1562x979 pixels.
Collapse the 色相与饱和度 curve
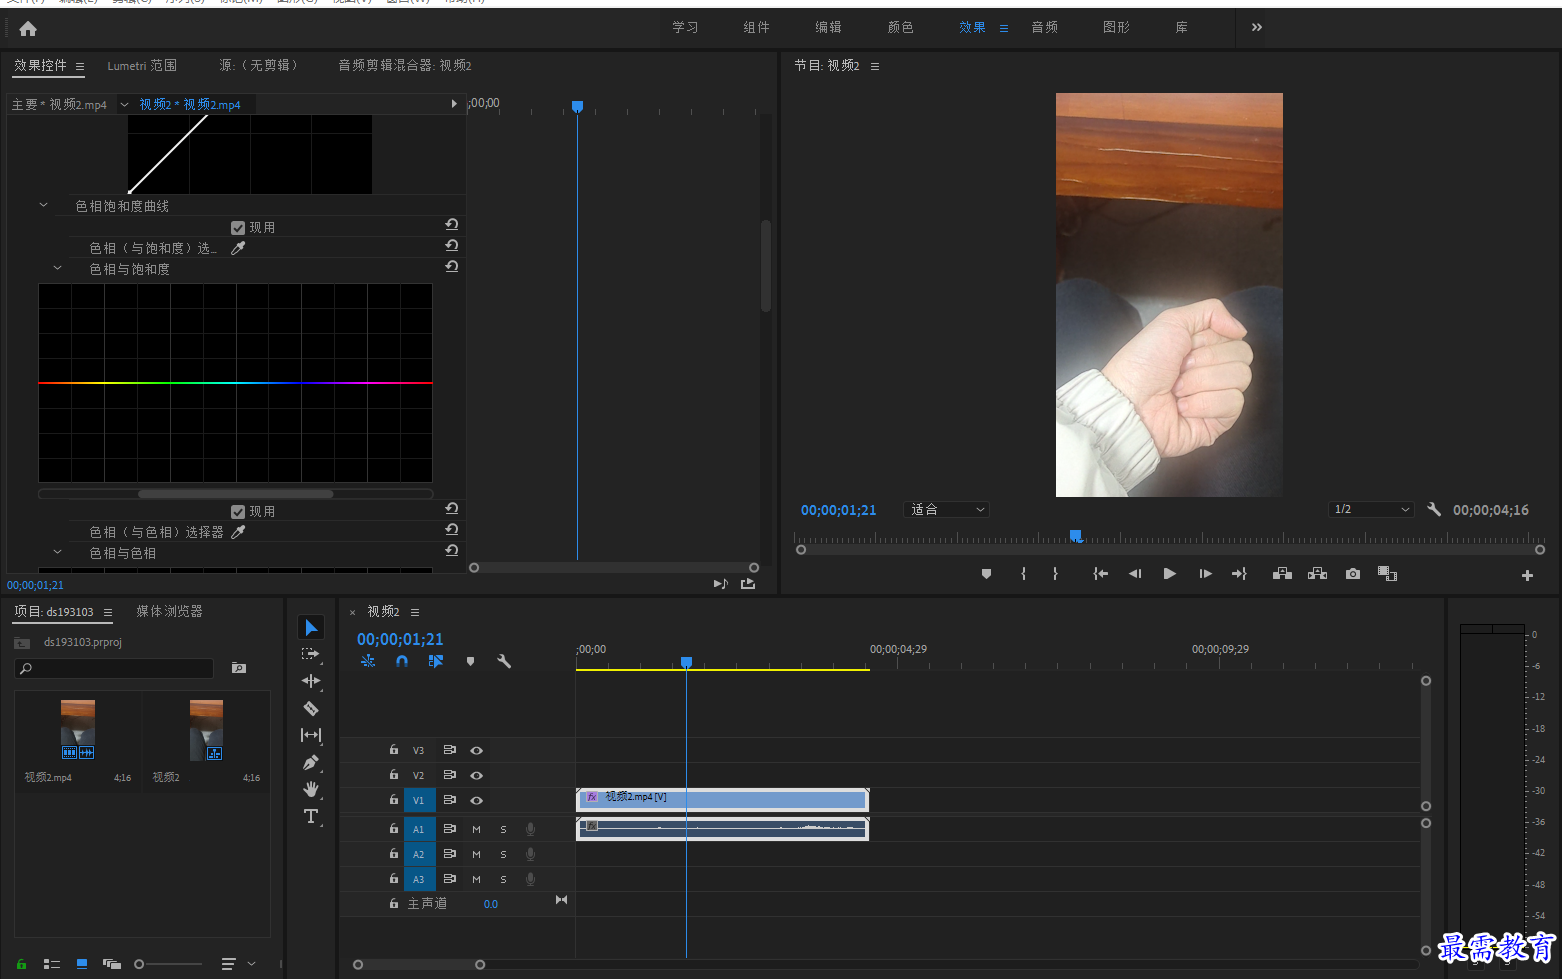point(57,268)
